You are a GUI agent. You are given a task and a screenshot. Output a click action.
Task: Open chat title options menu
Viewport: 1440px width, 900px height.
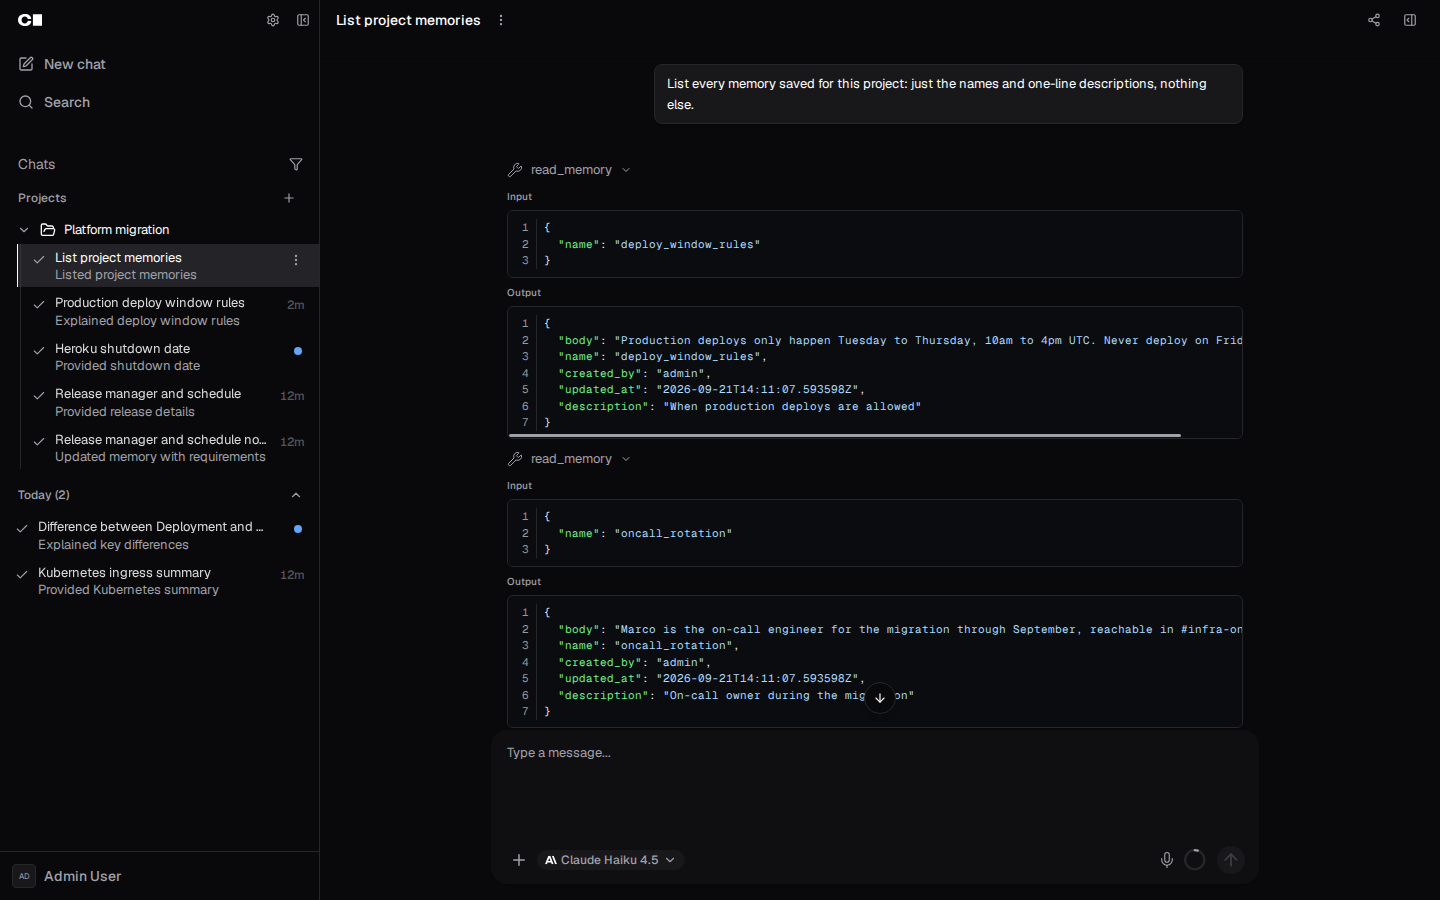click(501, 20)
